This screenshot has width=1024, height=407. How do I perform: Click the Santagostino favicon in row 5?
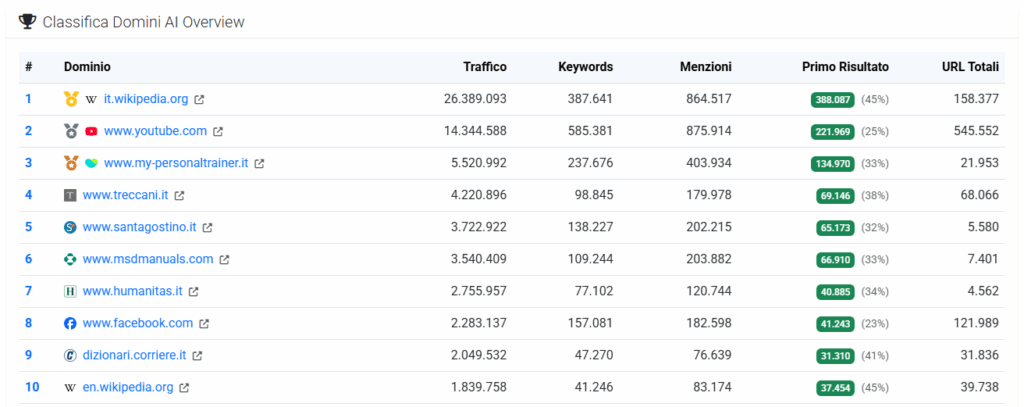[x=71, y=227]
